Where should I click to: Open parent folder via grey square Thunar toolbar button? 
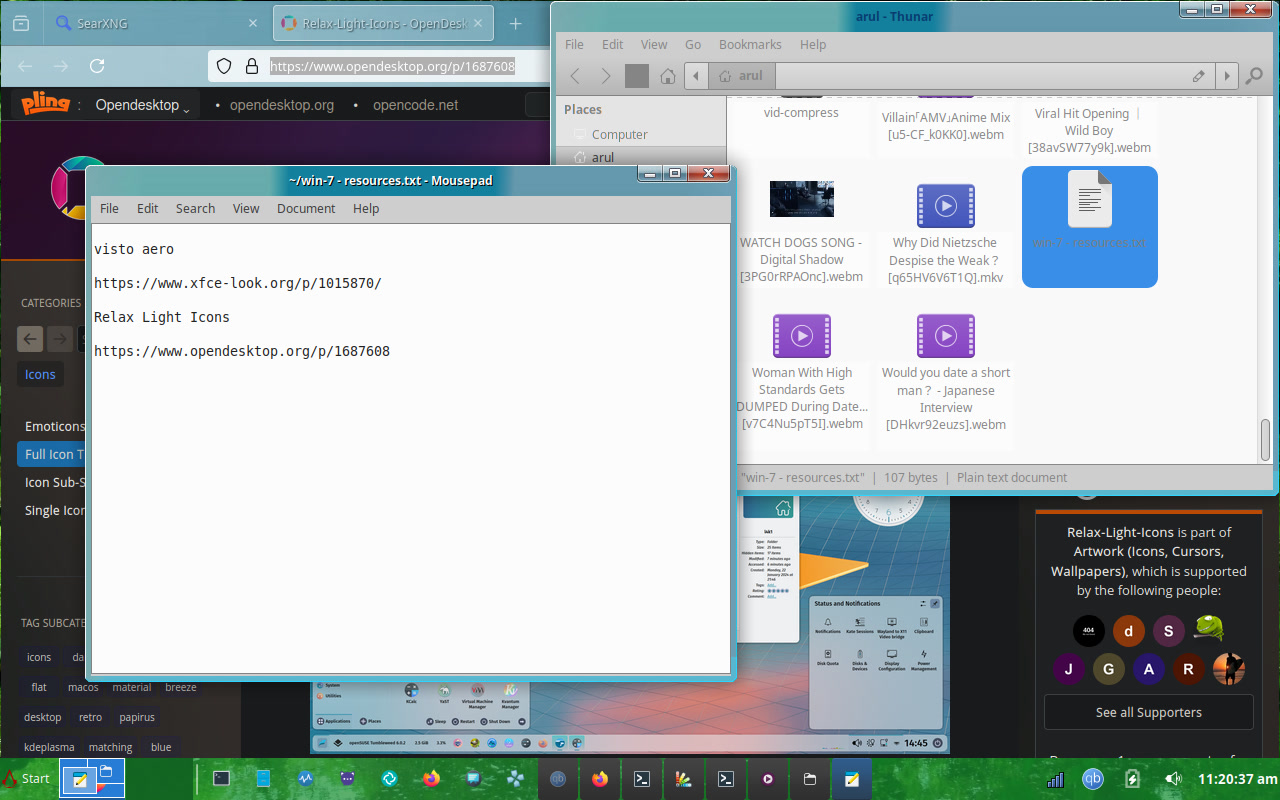point(637,75)
